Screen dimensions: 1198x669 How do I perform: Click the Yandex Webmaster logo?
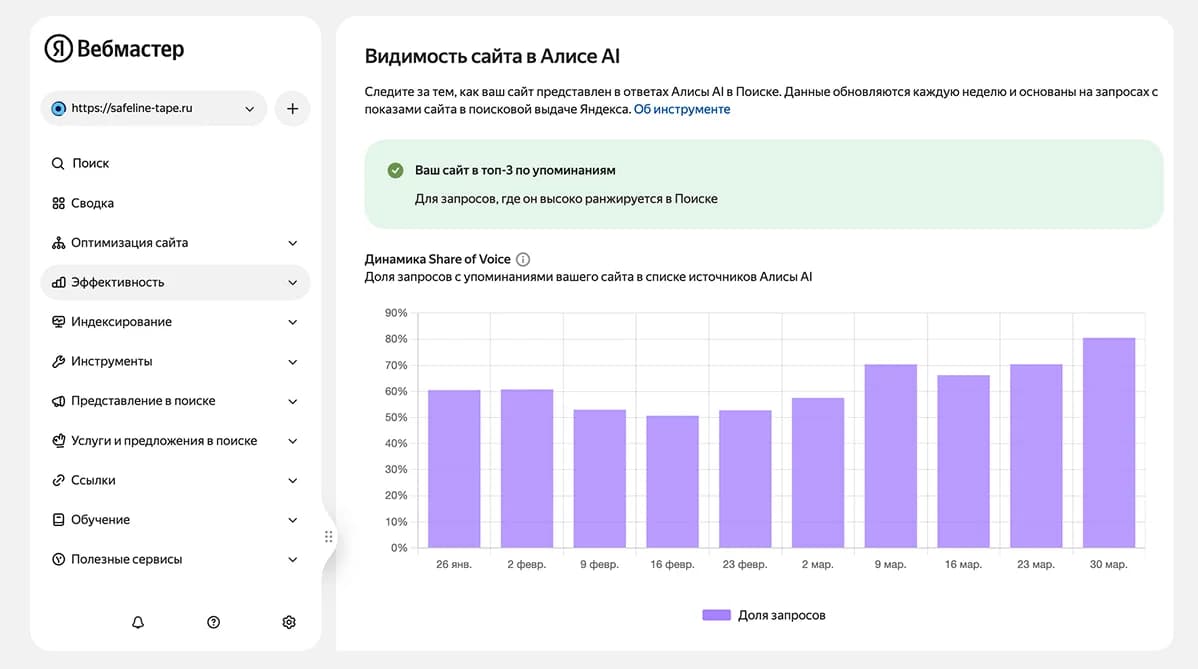(x=115, y=49)
